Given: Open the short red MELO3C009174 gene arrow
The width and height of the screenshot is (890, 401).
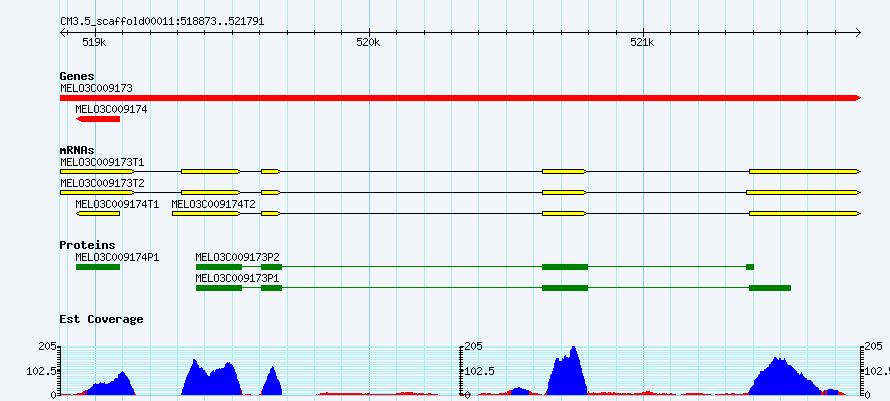Looking at the screenshot, I should 98,119.
